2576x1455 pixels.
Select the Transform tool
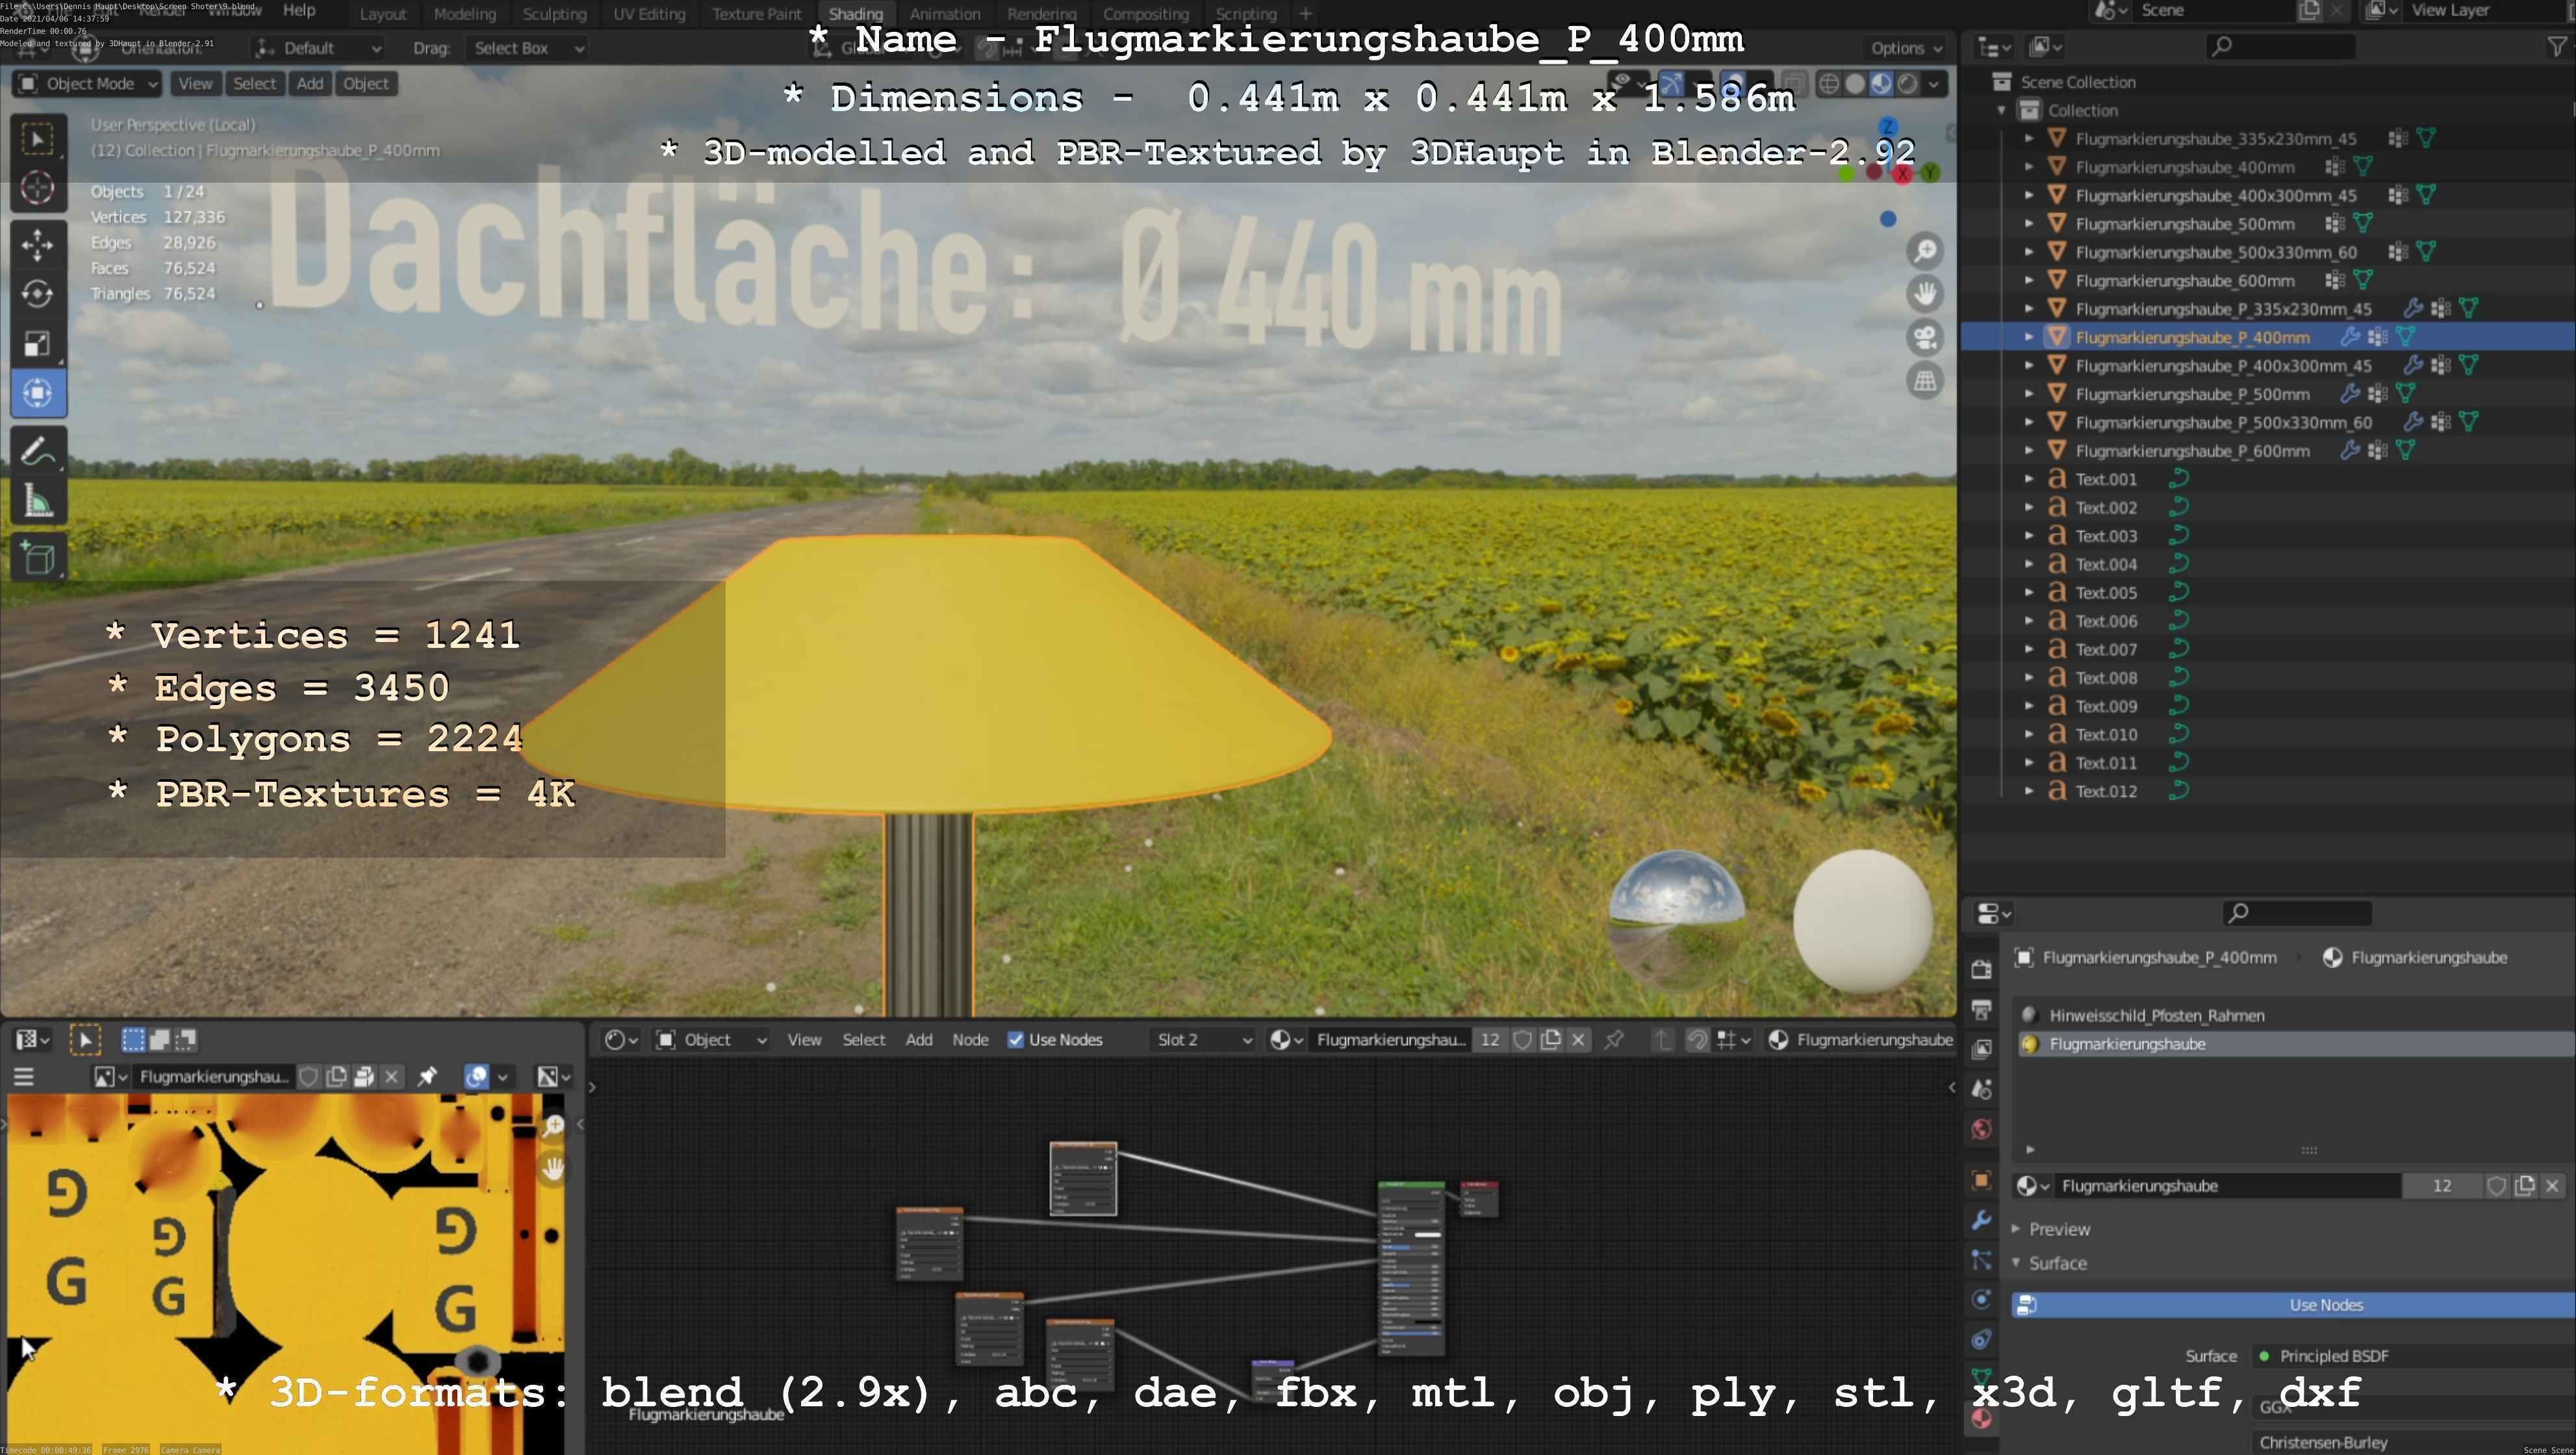(38, 393)
